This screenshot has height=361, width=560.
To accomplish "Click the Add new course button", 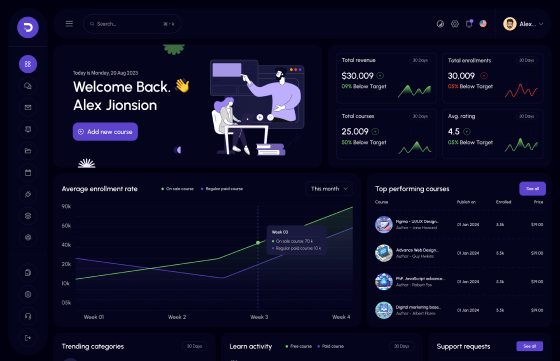I will click(x=105, y=132).
